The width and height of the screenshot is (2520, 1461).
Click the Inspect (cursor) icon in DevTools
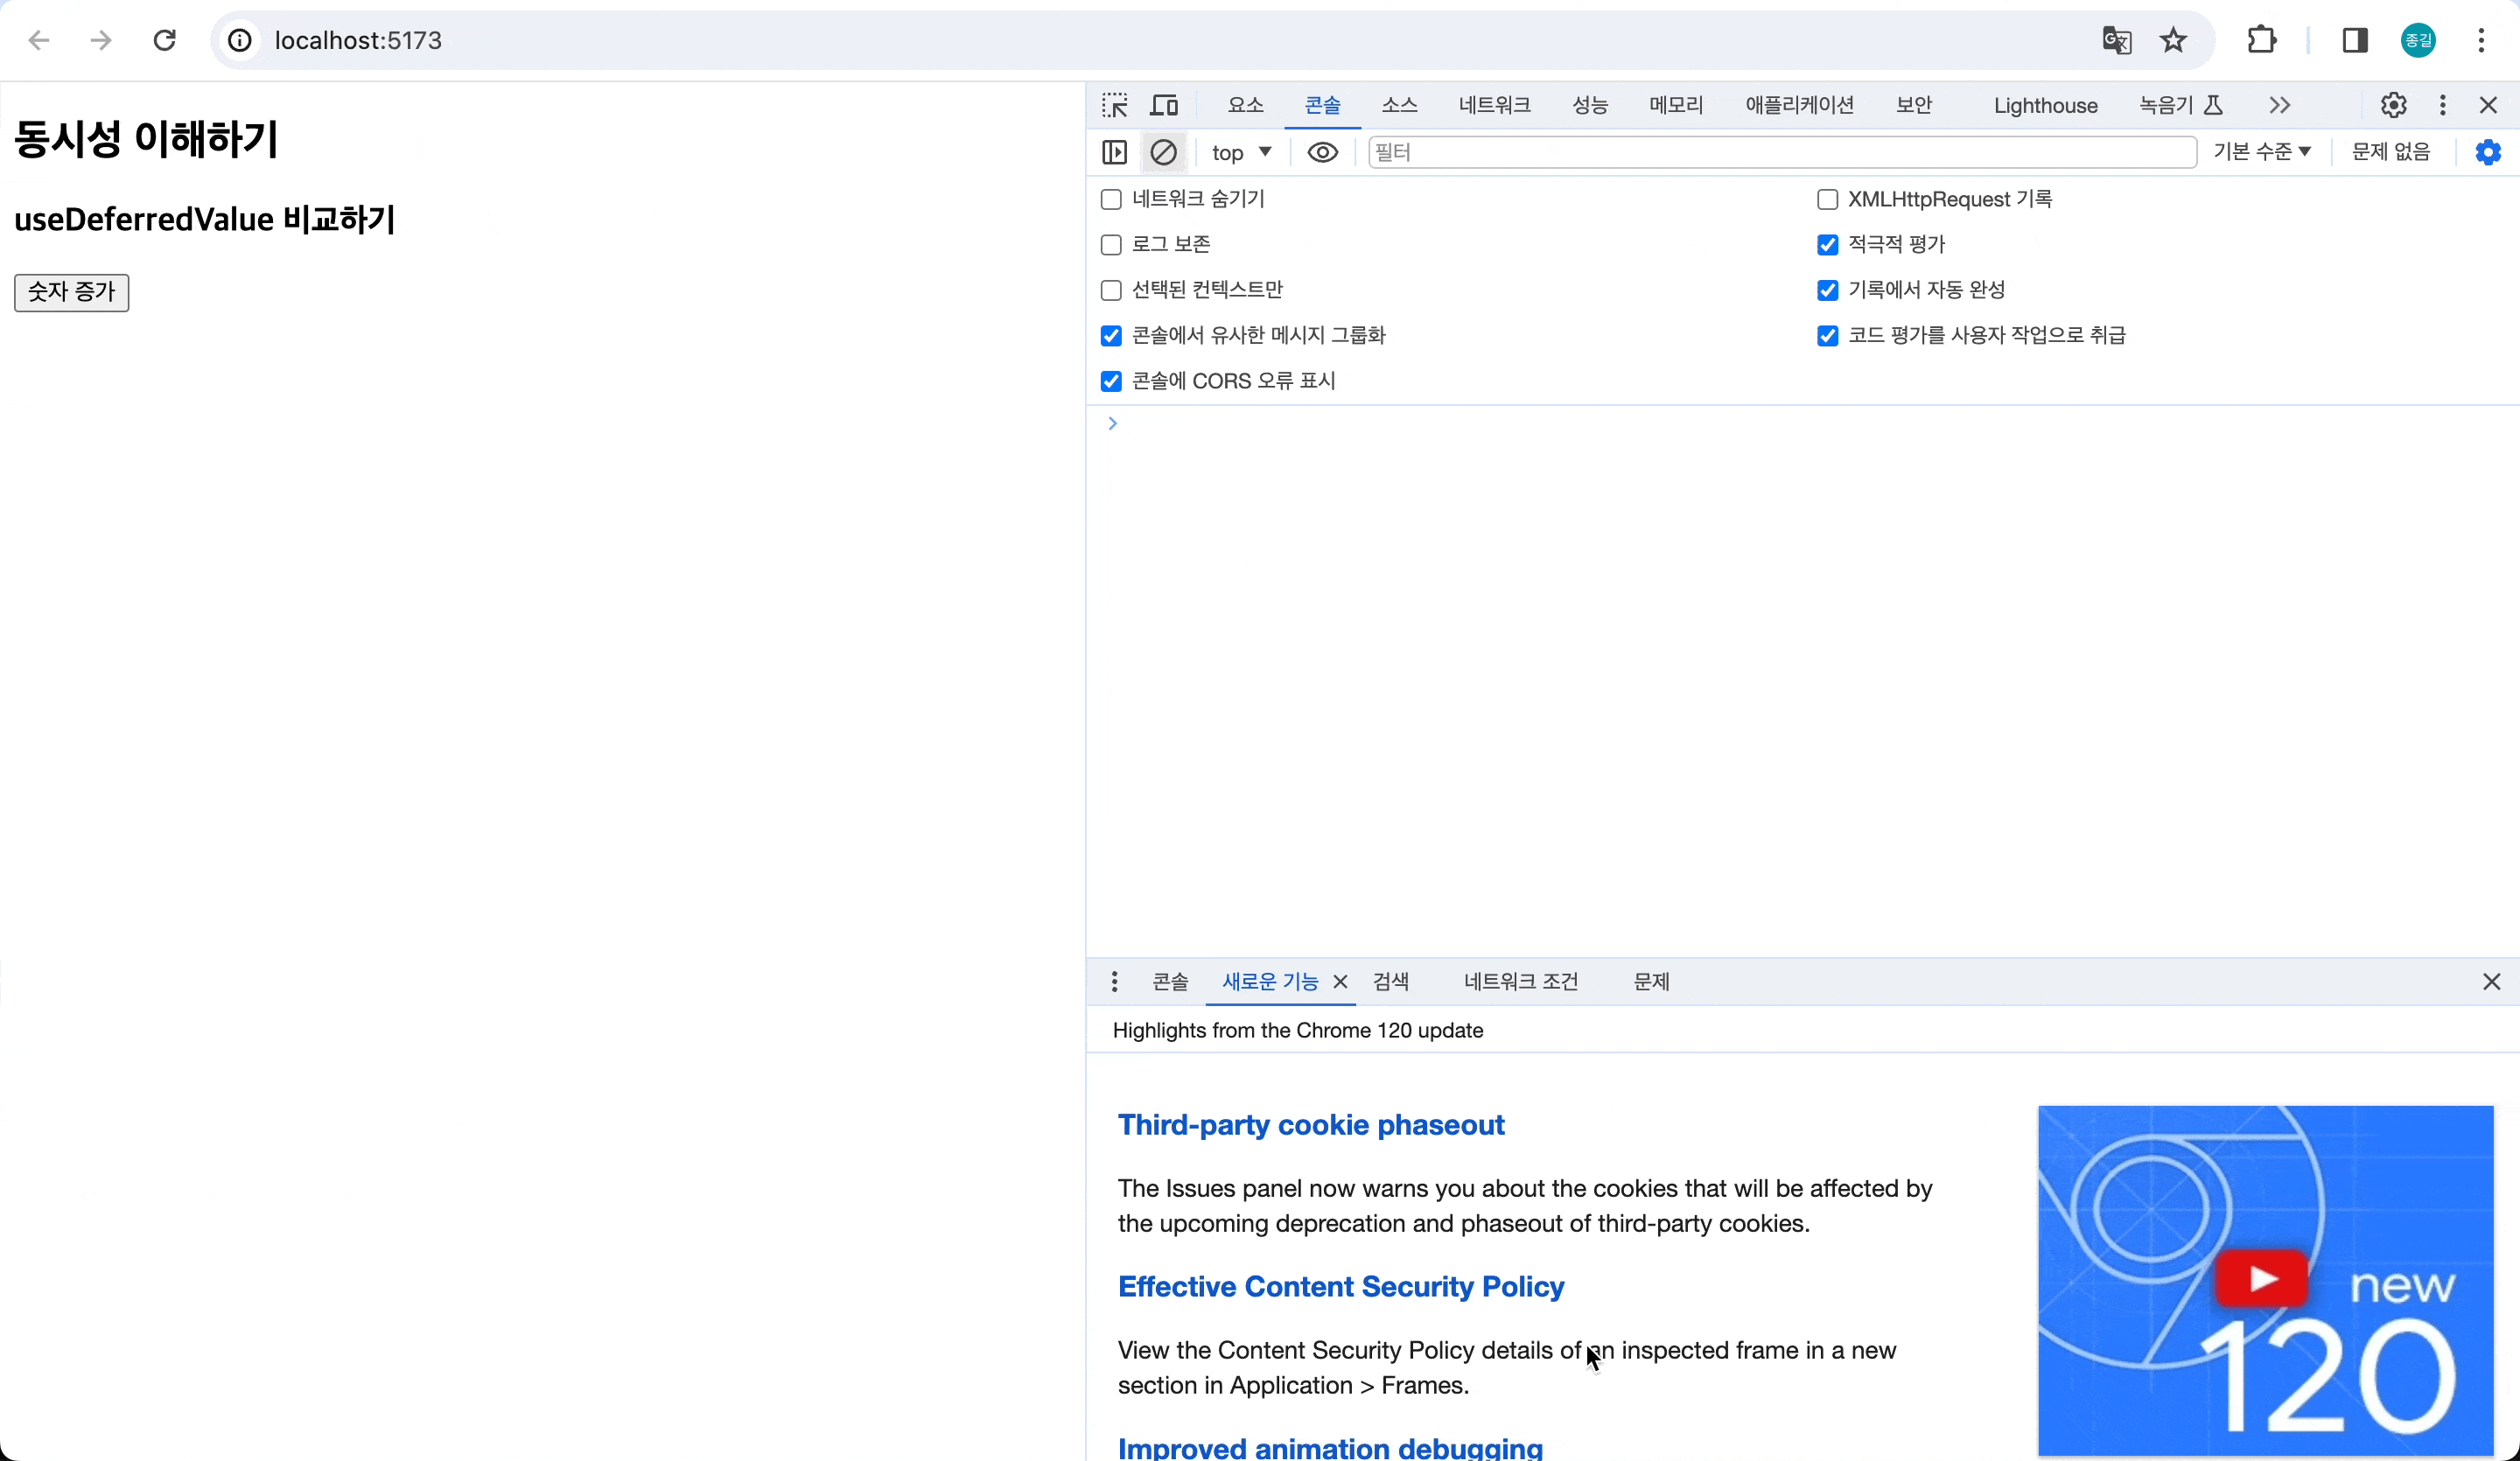[1115, 104]
